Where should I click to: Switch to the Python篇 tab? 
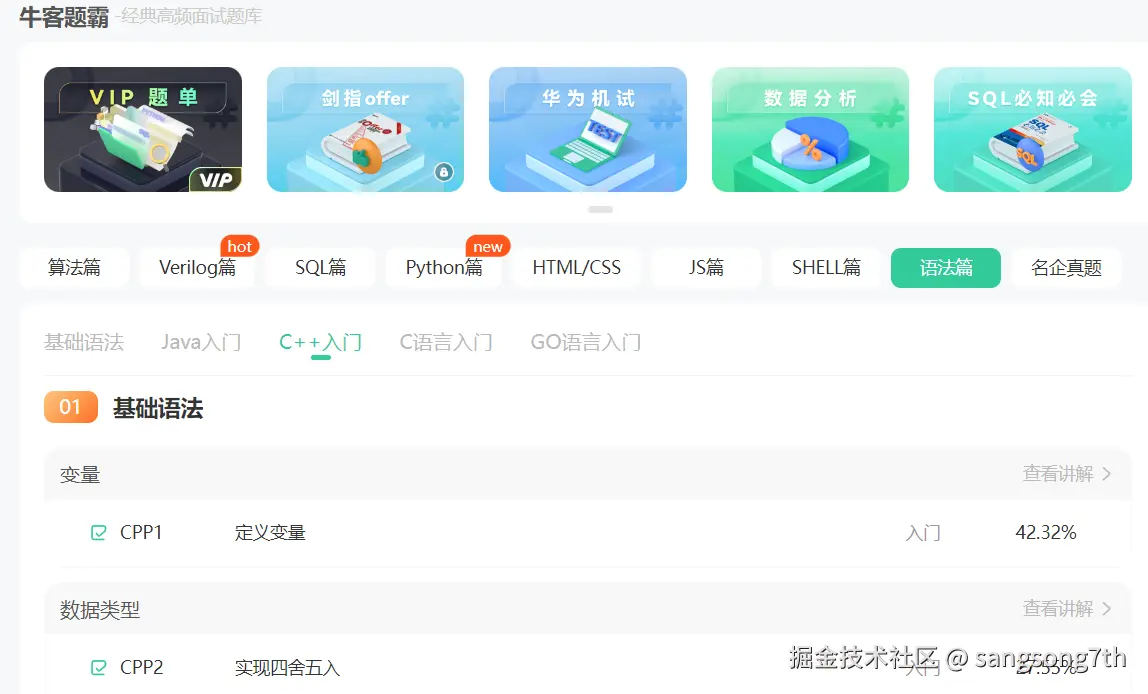tap(444, 268)
